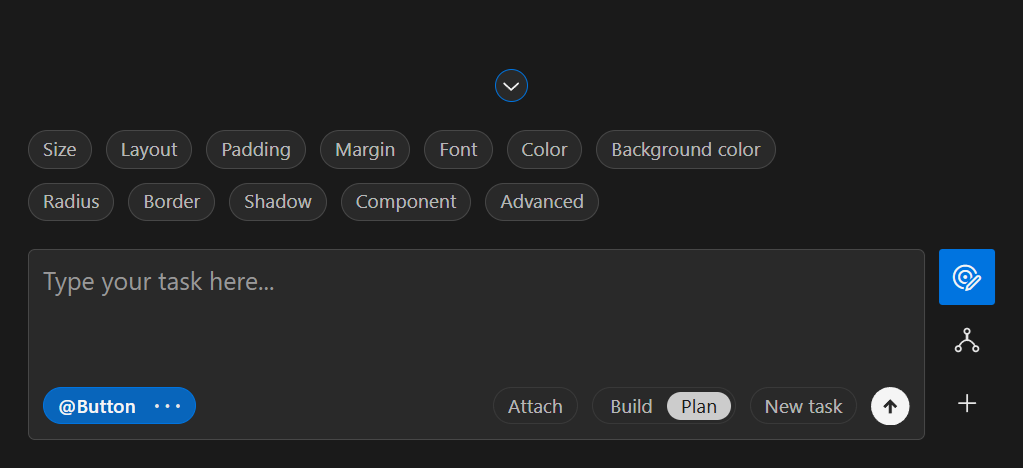Image resolution: width=1023 pixels, height=468 pixels.
Task: Focus the "Type your task here" input
Action: 476,310
